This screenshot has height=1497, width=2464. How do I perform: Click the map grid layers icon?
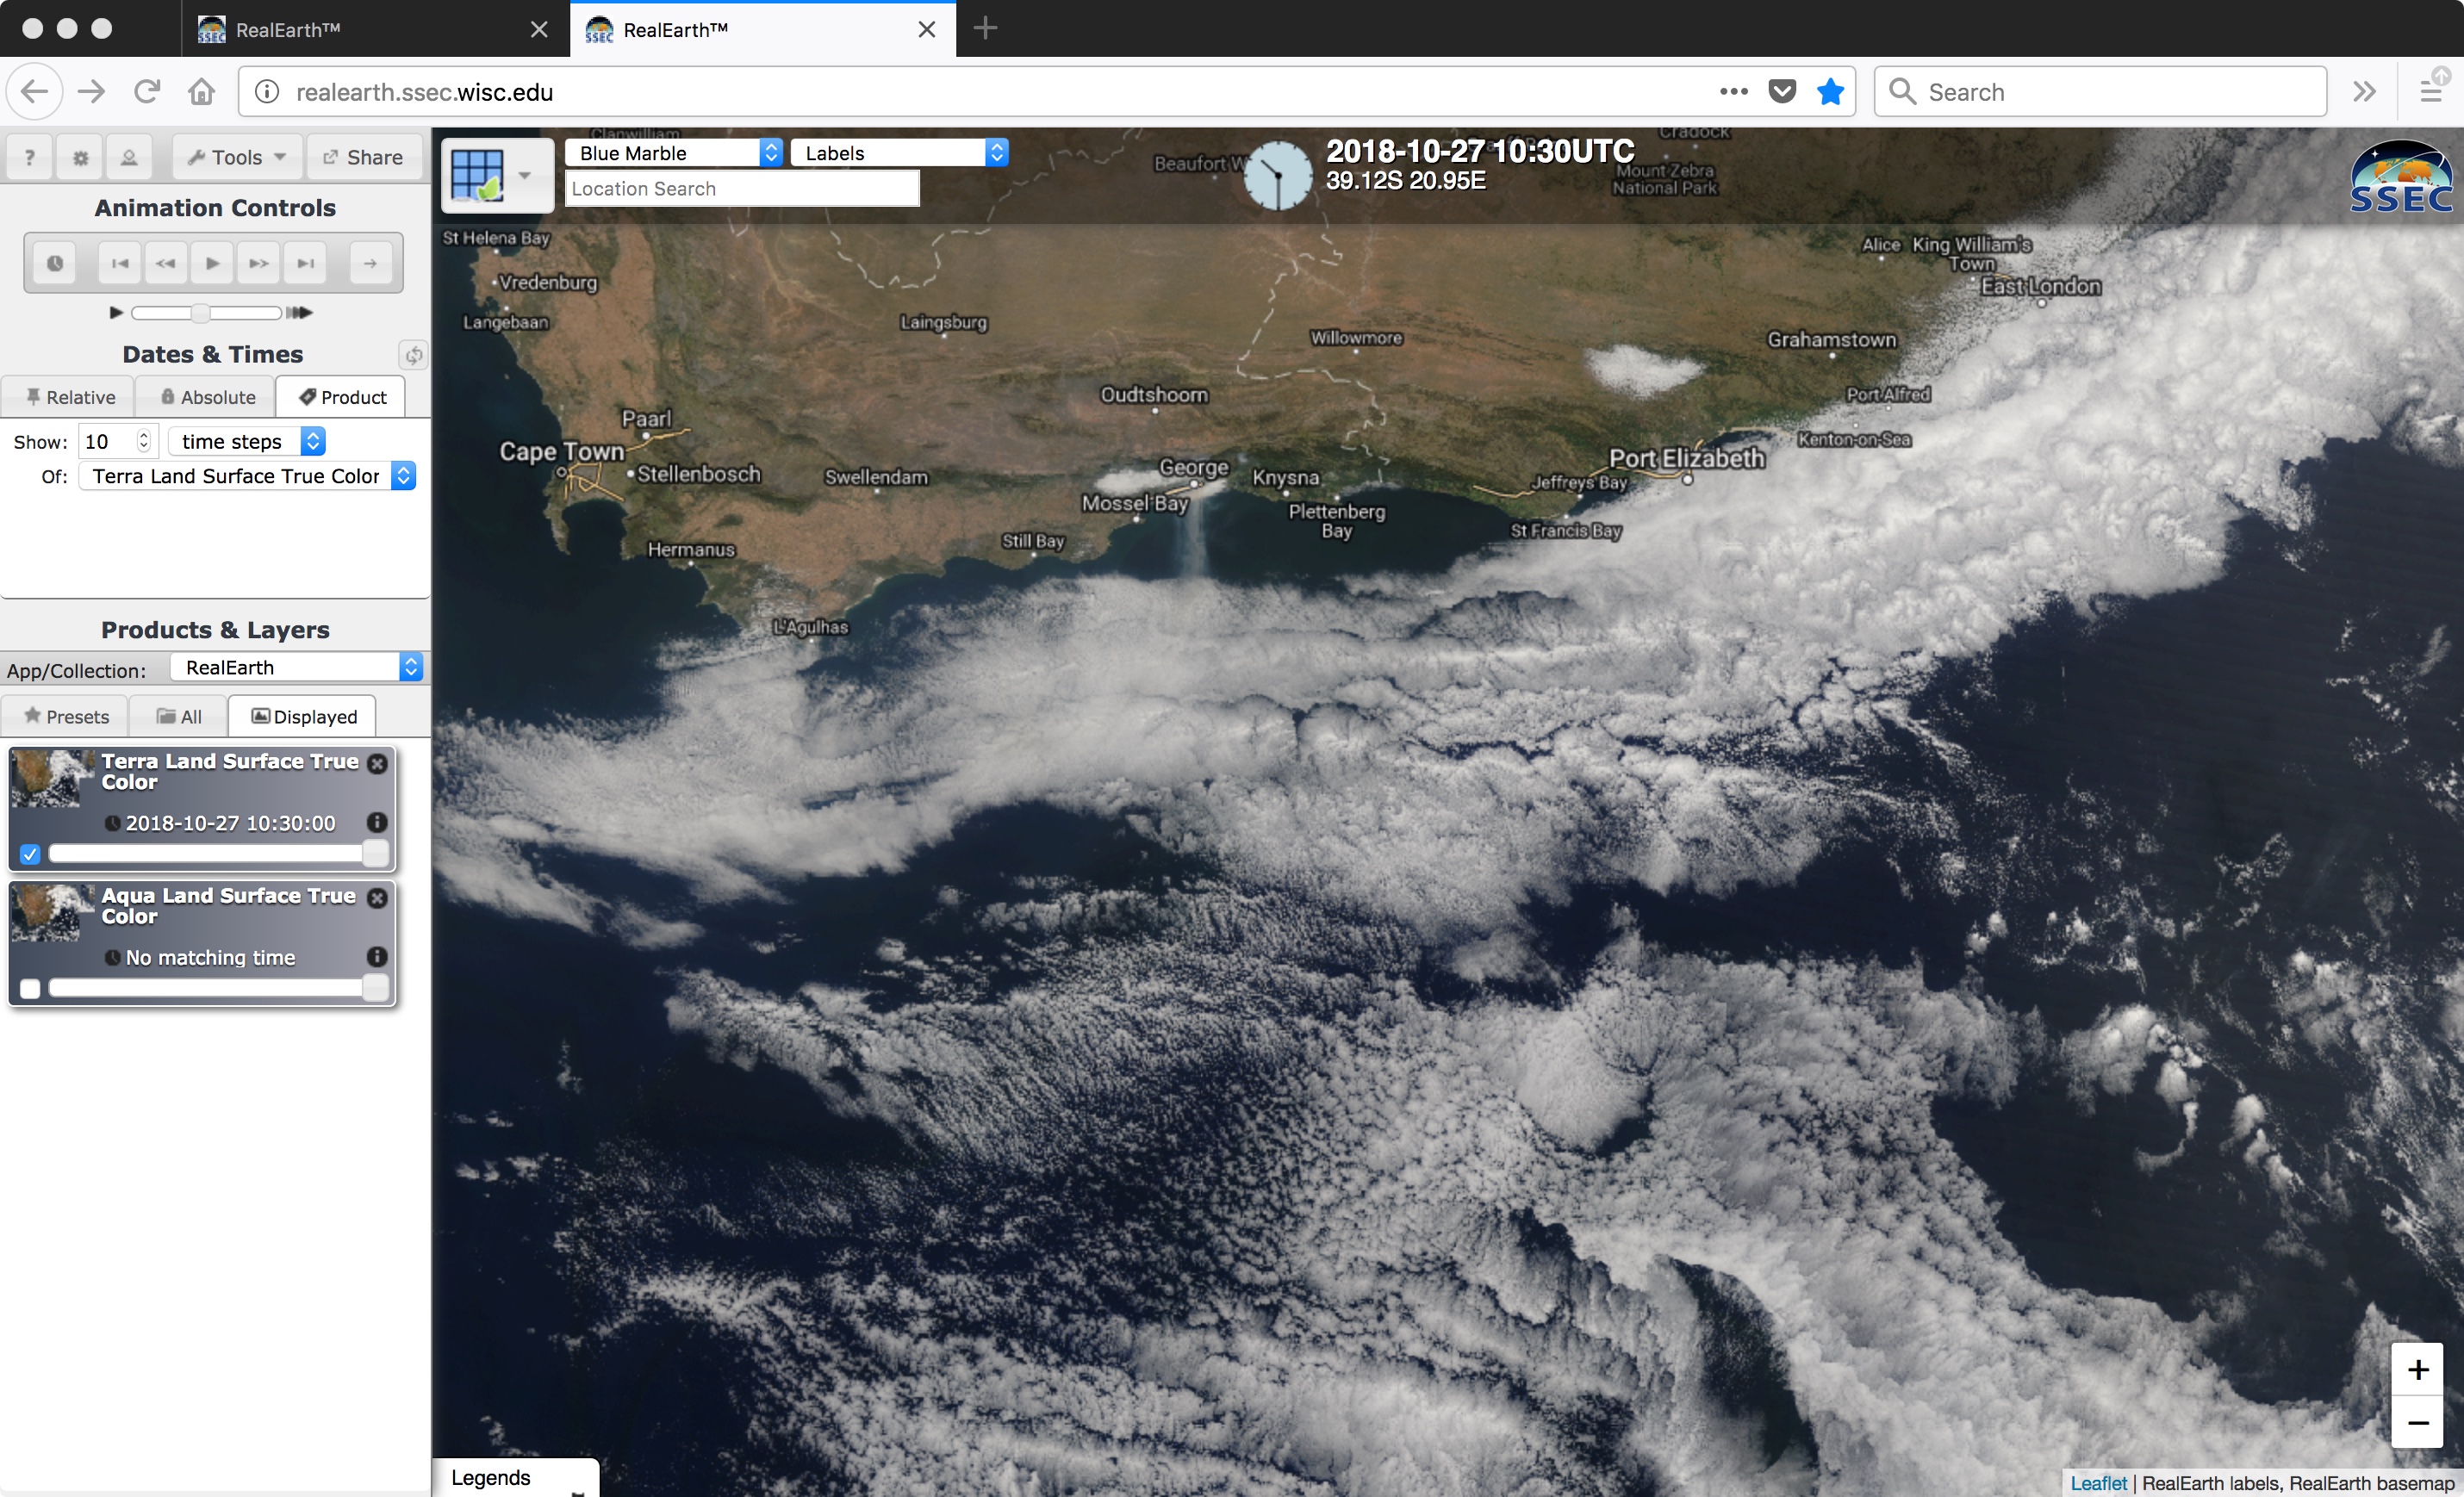(x=478, y=175)
